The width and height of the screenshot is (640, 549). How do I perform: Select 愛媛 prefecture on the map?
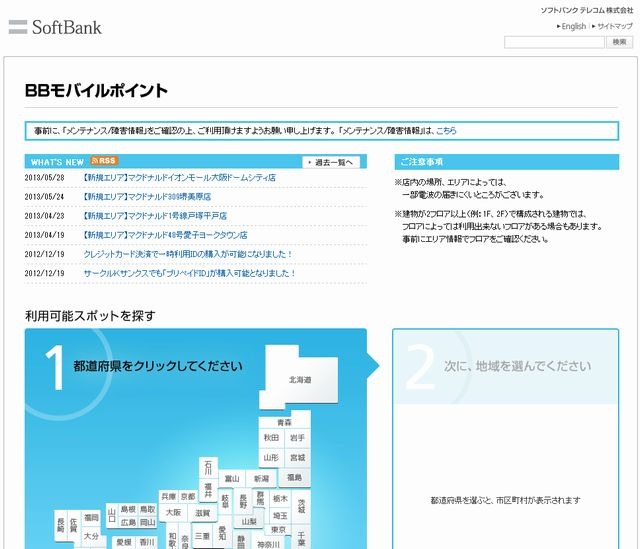pyautogui.click(x=124, y=542)
